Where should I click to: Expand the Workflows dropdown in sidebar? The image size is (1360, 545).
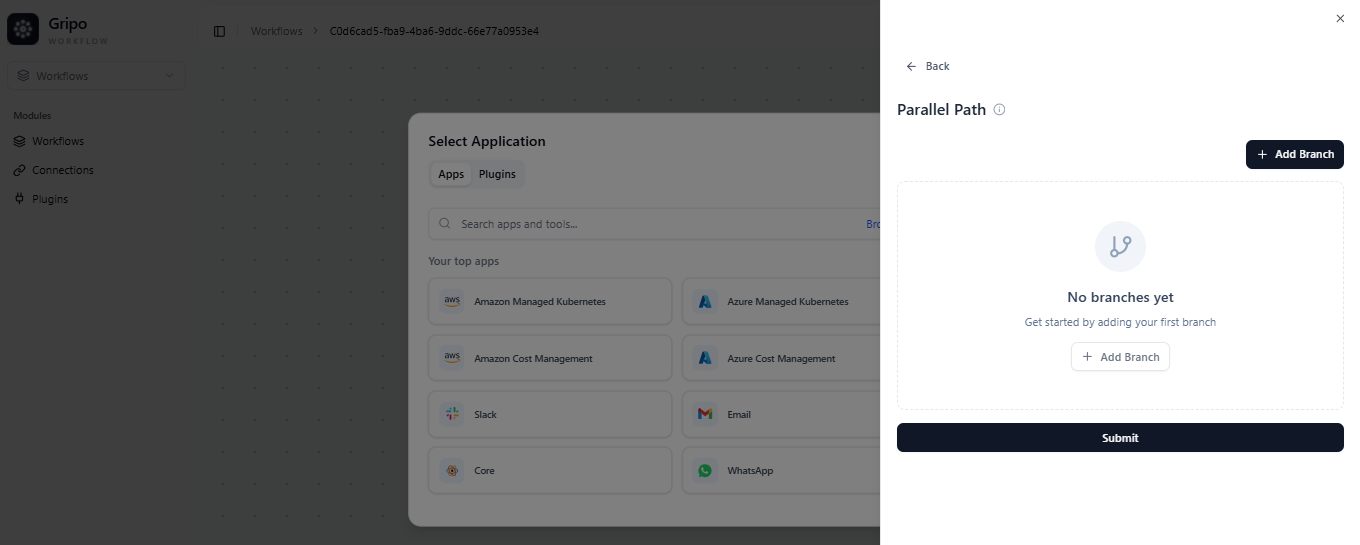(x=96, y=76)
